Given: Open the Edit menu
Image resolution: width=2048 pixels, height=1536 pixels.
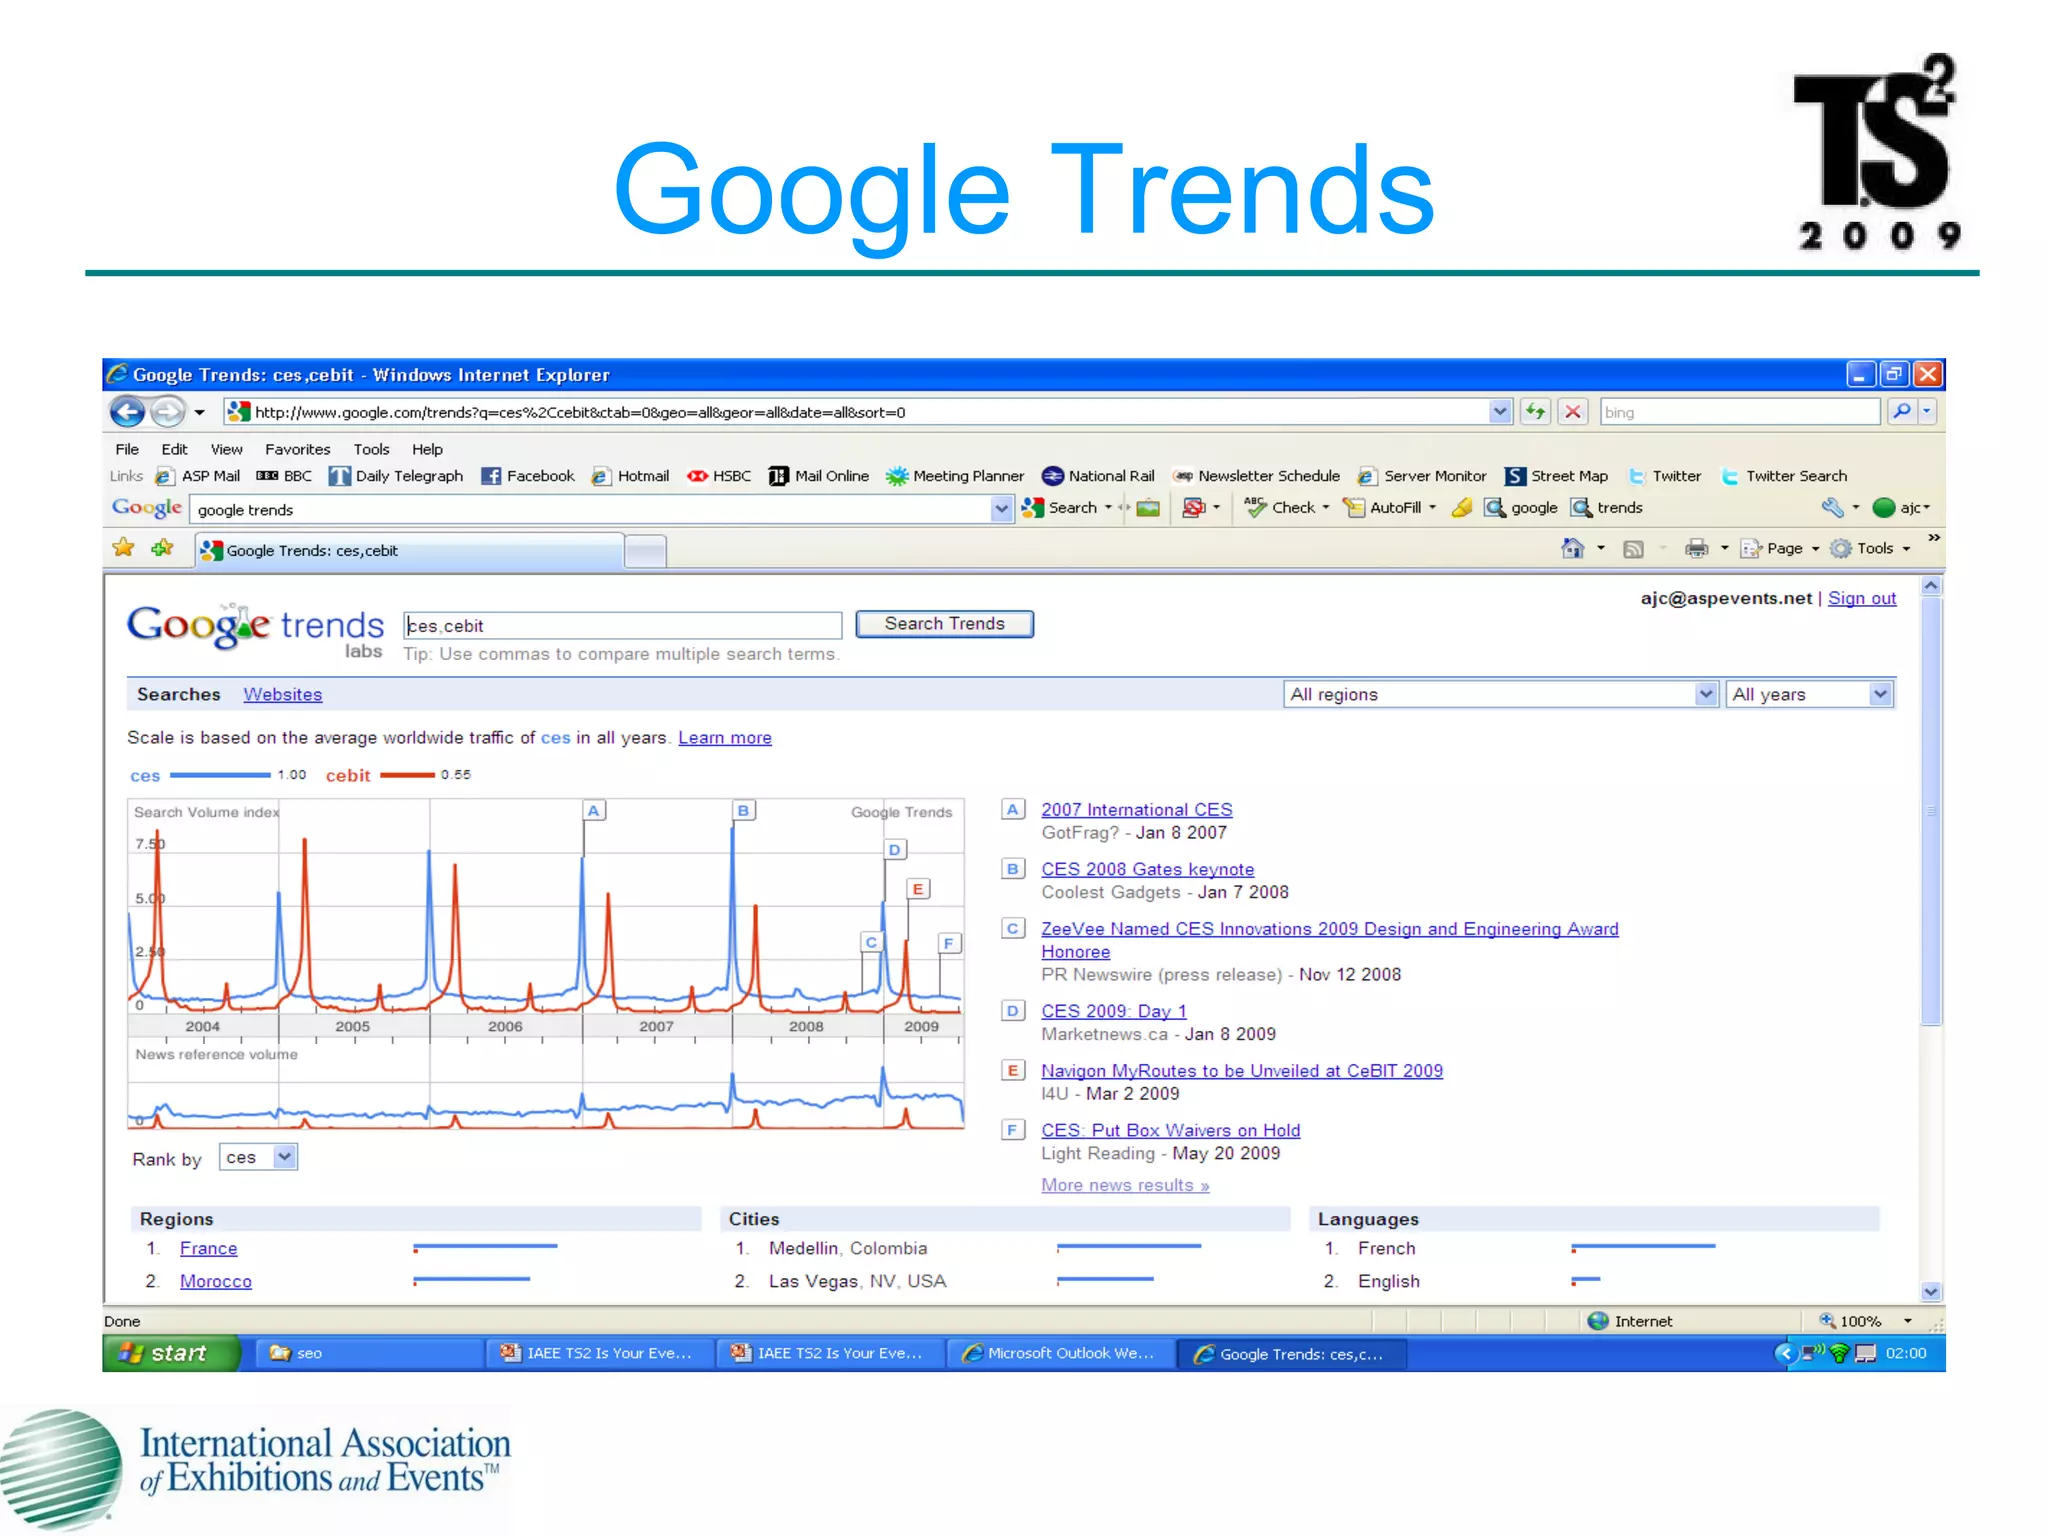Looking at the screenshot, I should pyautogui.click(x=174, y=449).
